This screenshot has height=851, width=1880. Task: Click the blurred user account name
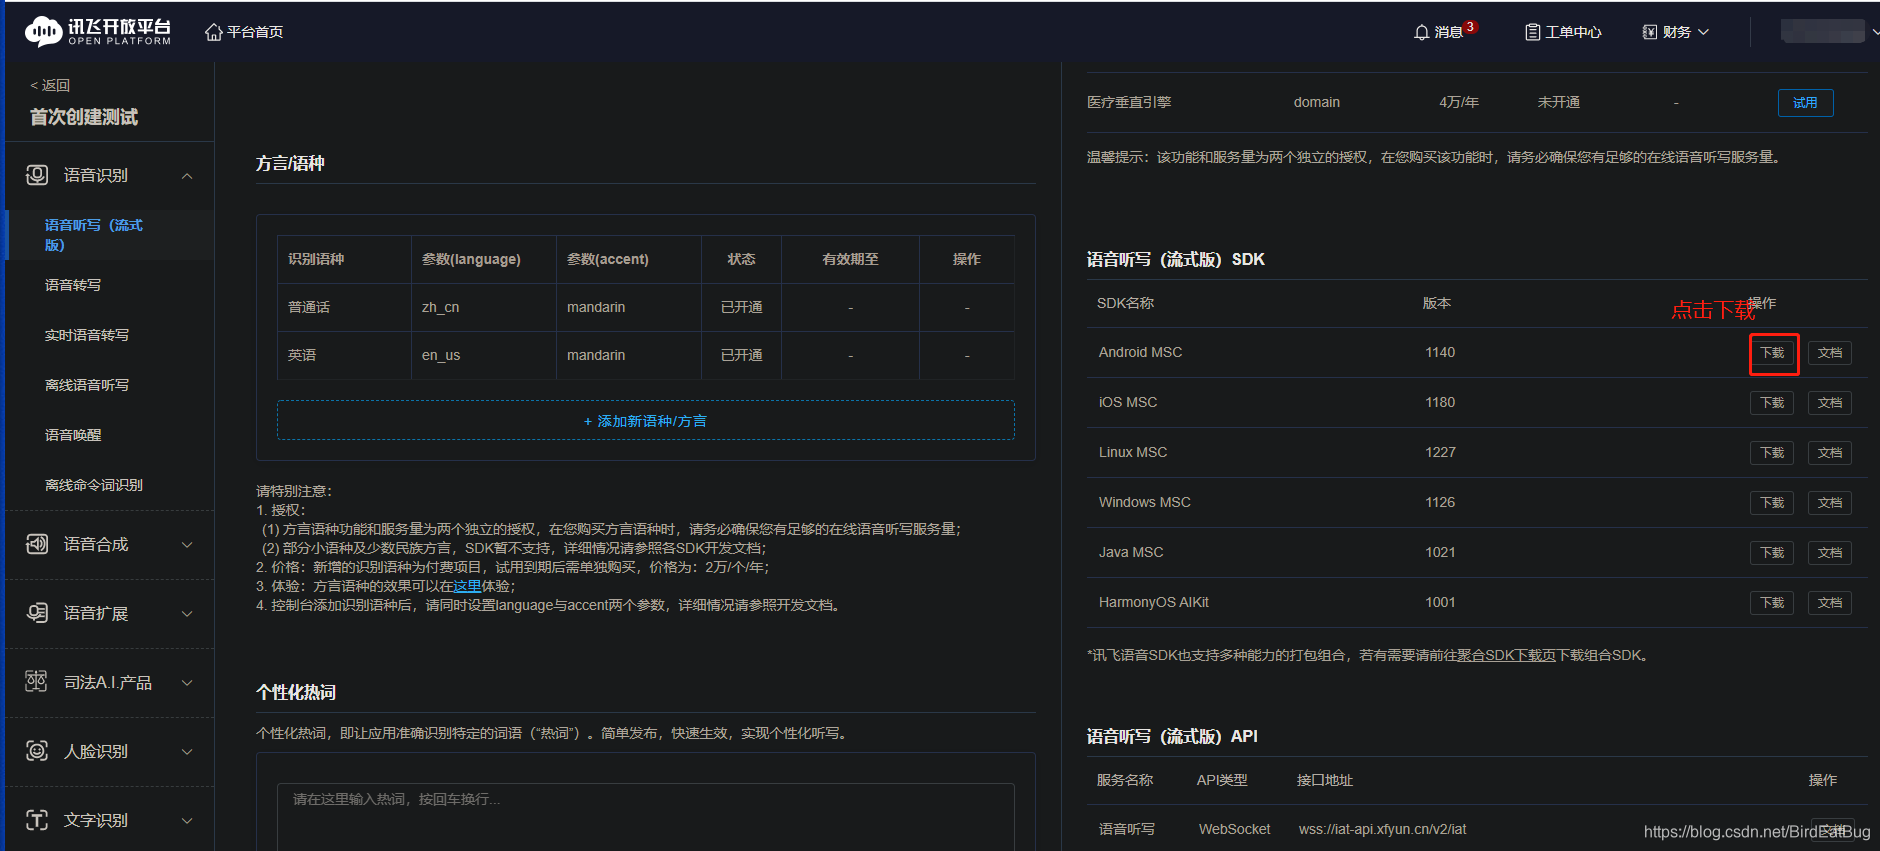click(x=1823, y=31)
